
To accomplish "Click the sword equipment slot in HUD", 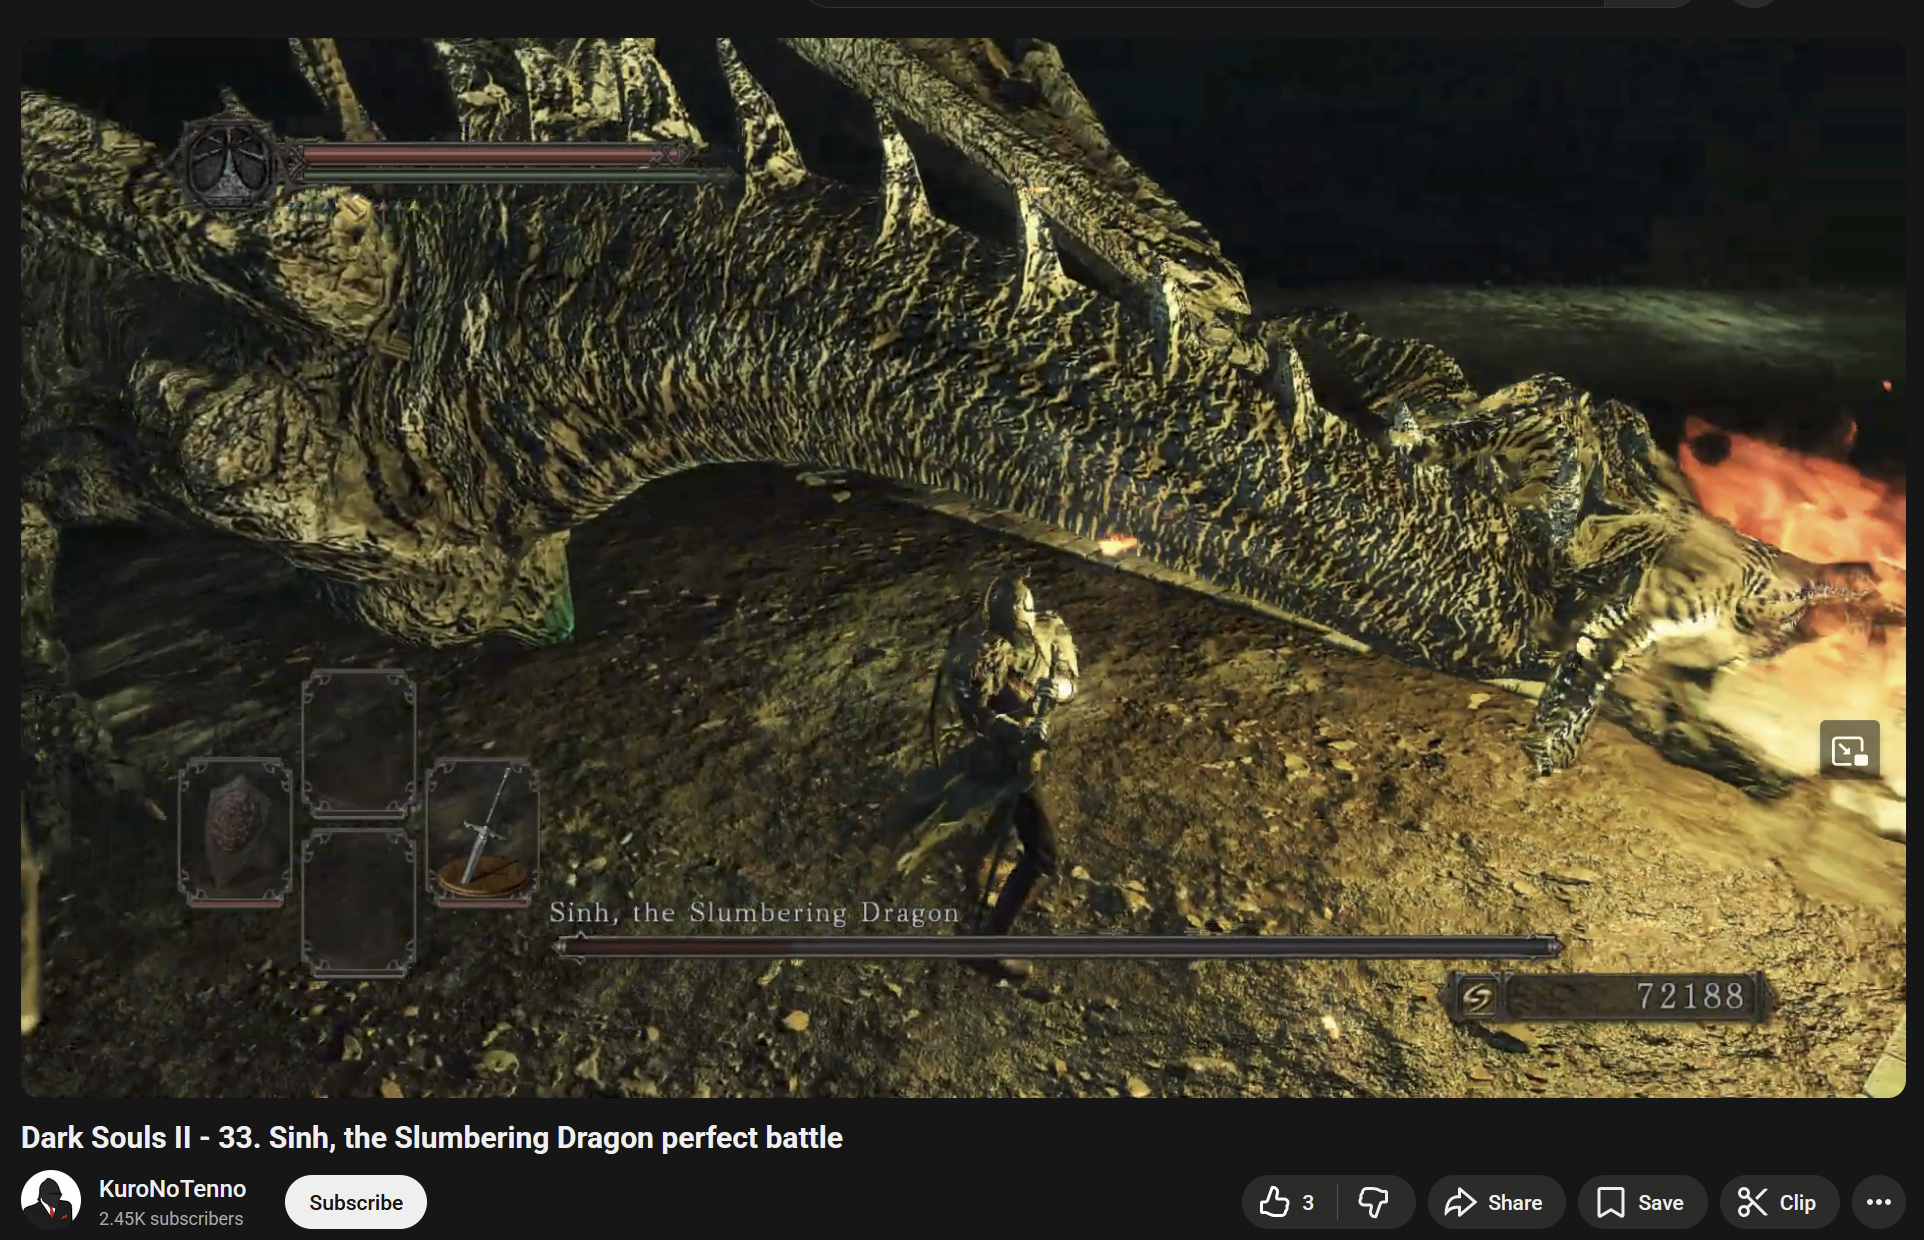I will [483, 832].
